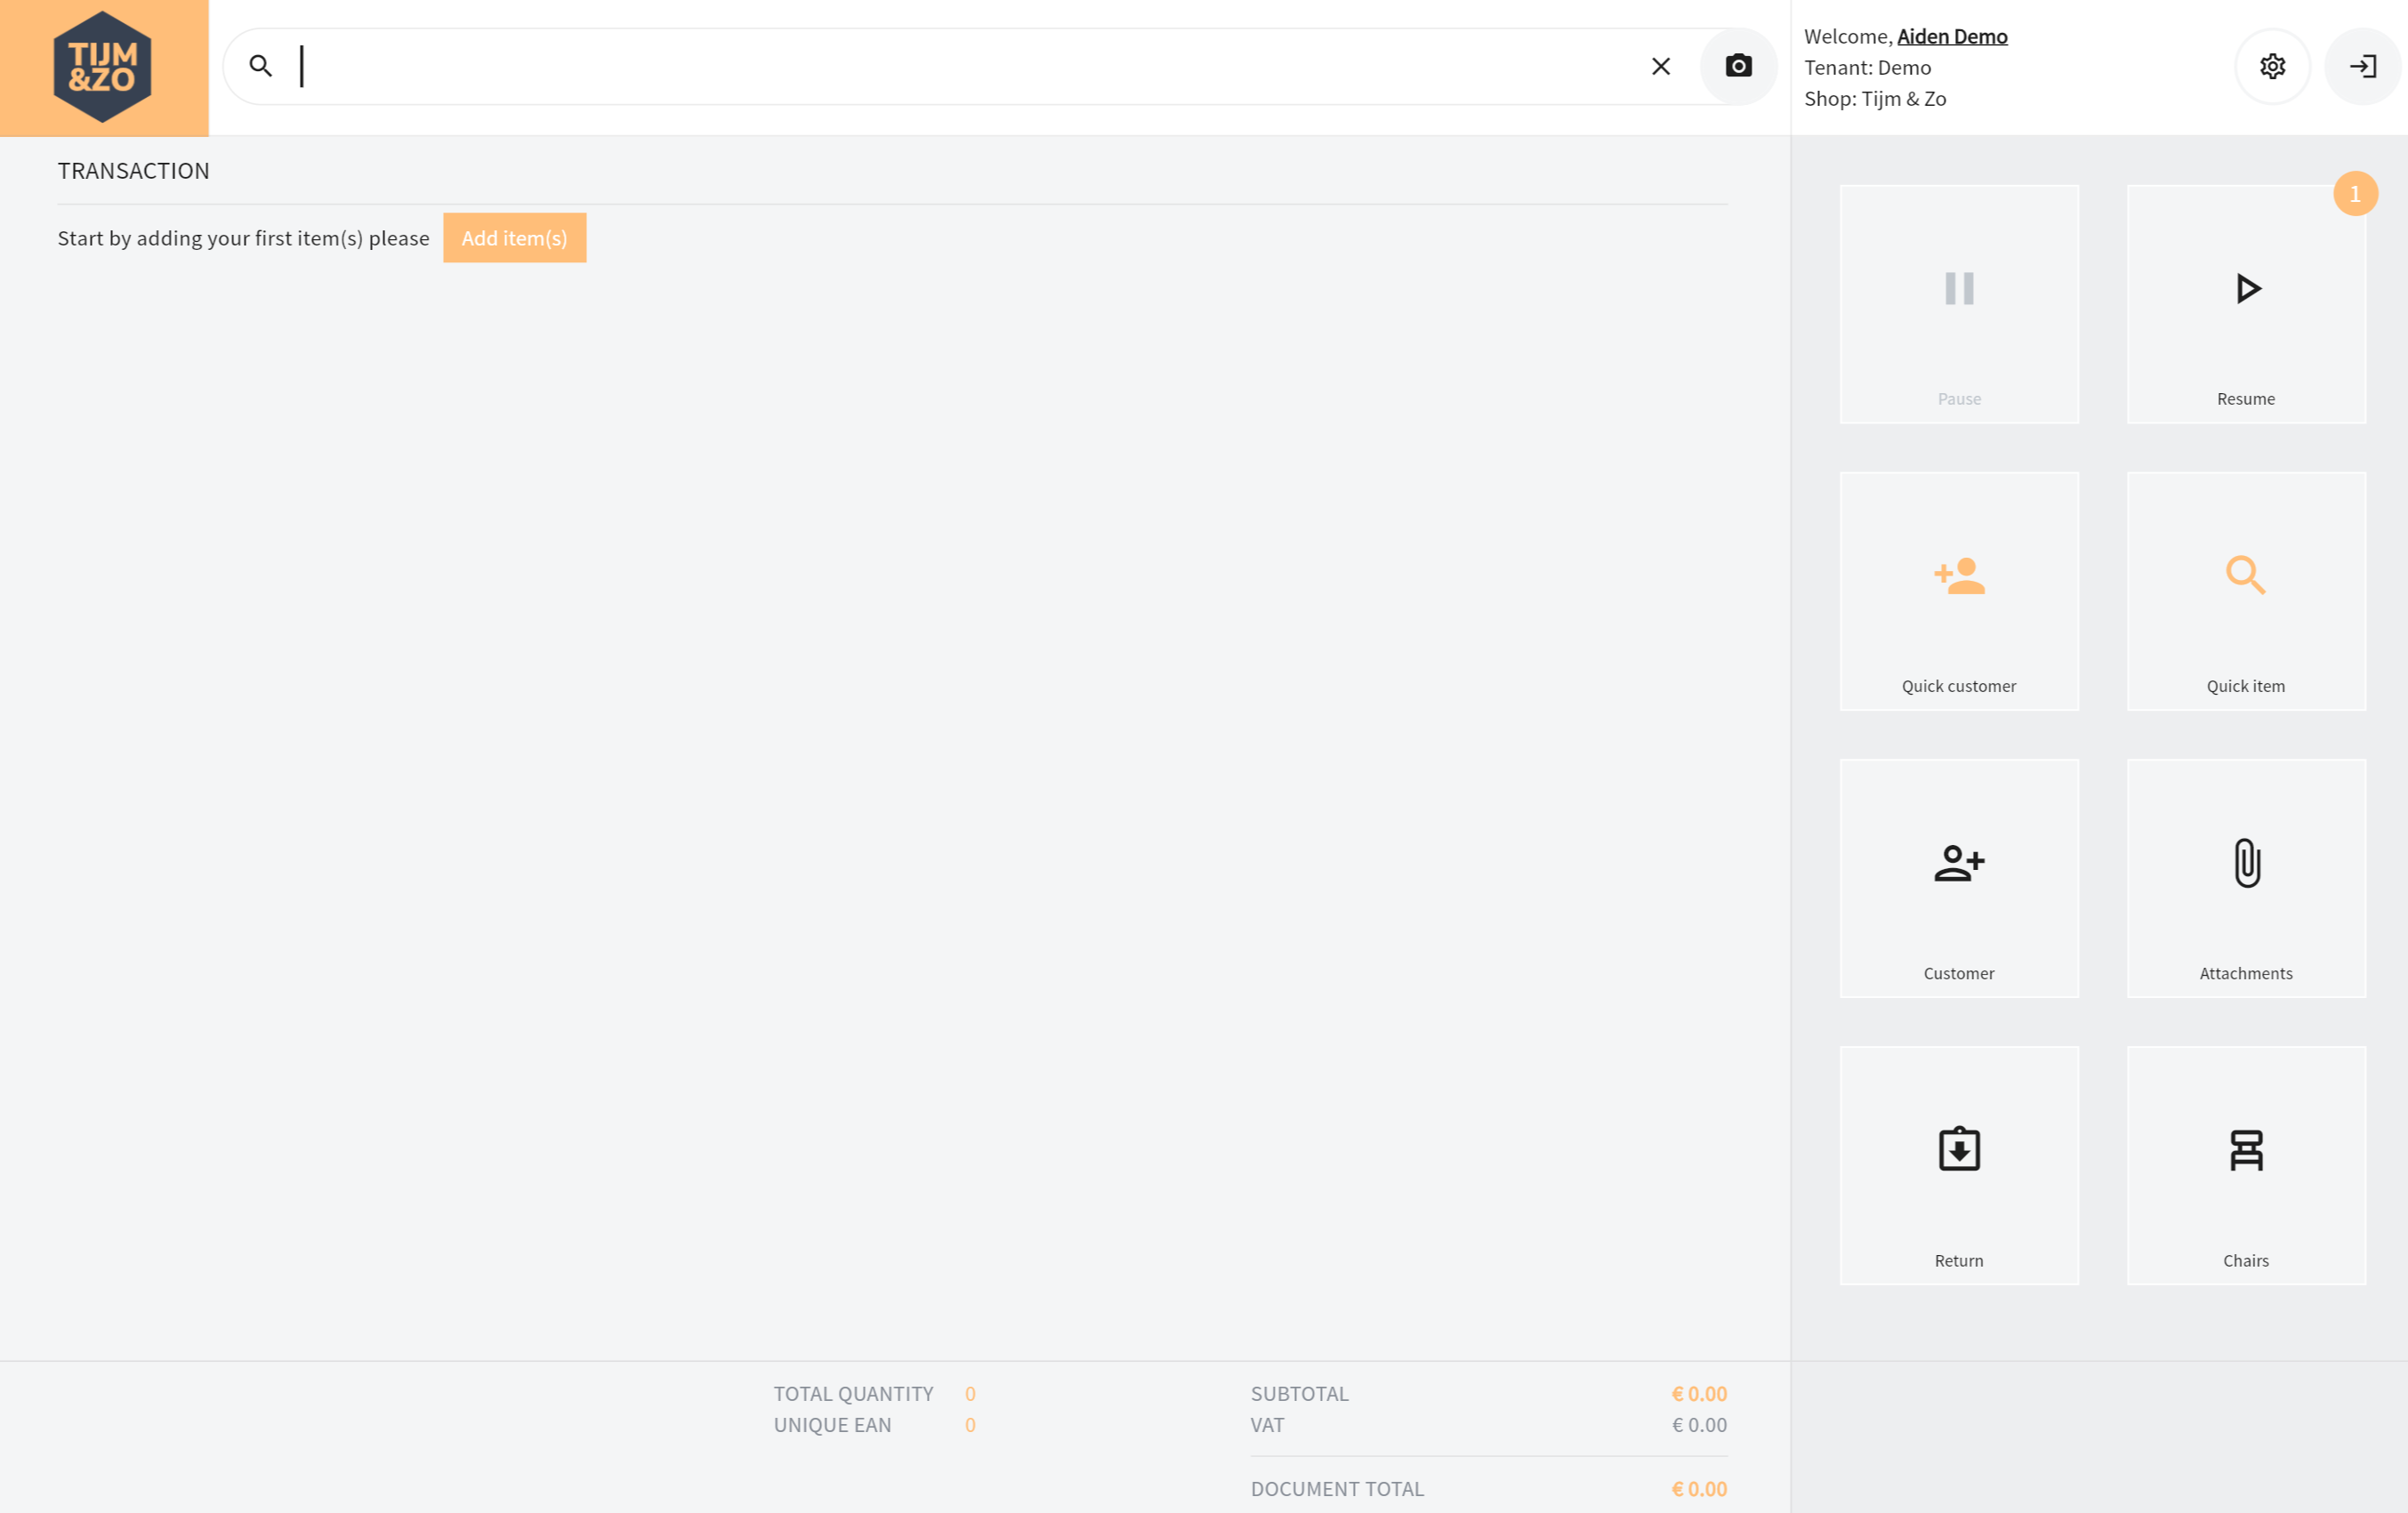
Task: Clear the search field with X icon
Action: (x=1660, y=67)
